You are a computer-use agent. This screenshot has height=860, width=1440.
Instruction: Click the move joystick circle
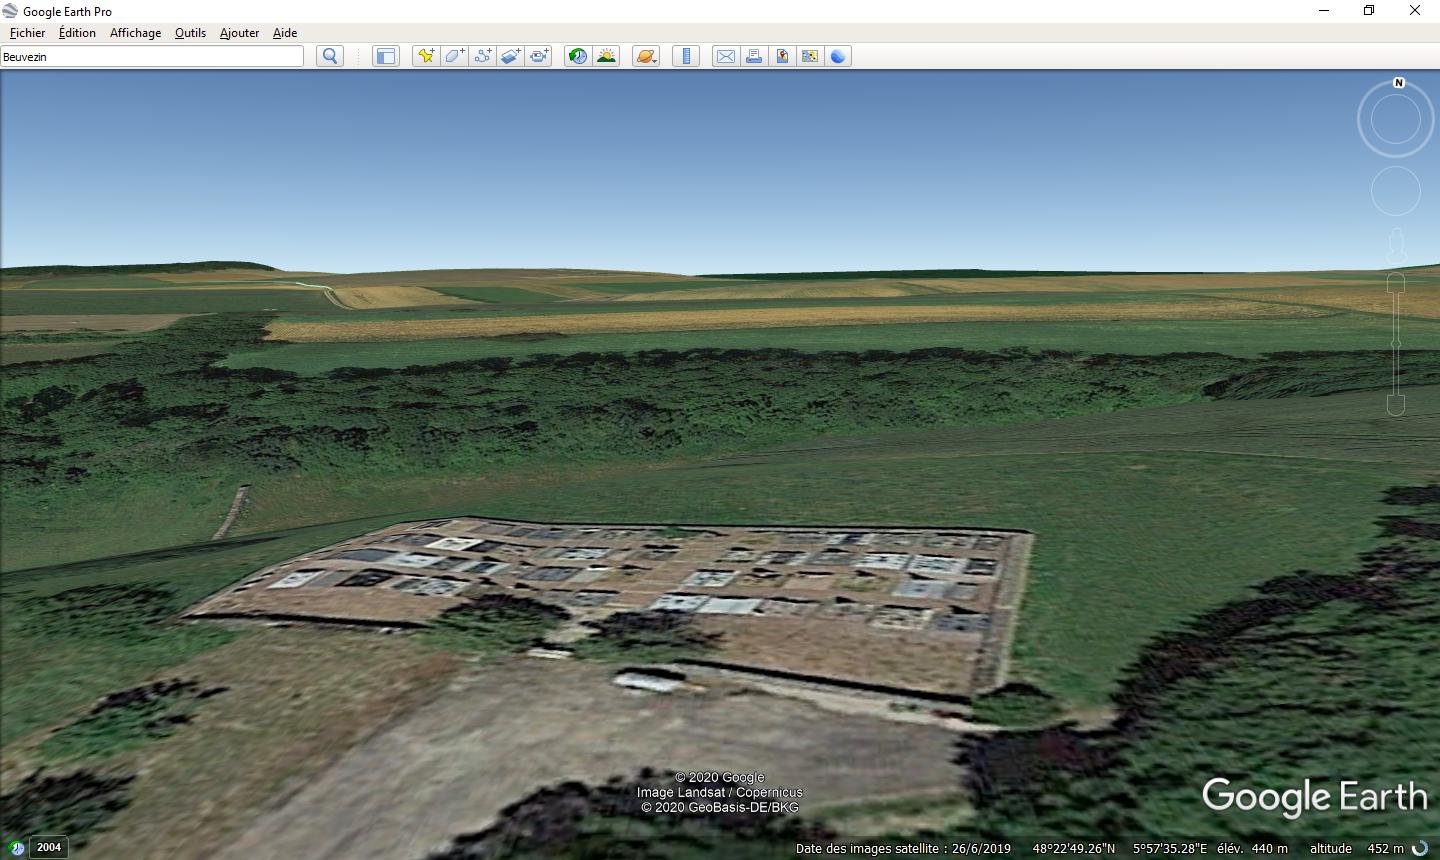pyautogui.click(x=1395, y=191)
